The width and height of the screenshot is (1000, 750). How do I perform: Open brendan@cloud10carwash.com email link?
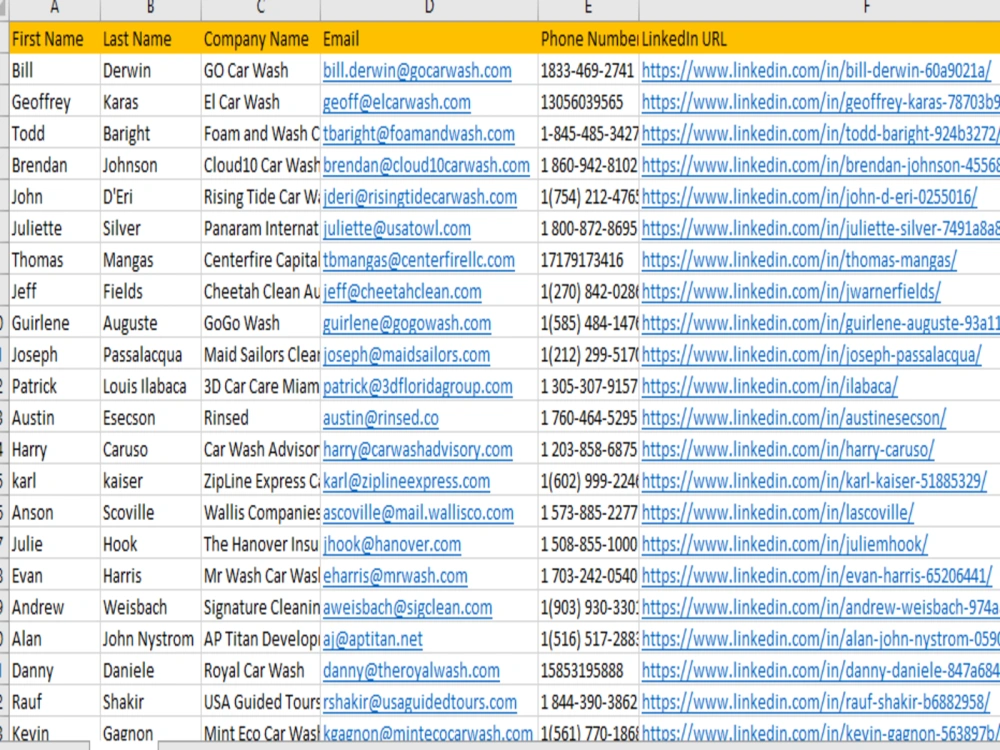coord(426,166)
